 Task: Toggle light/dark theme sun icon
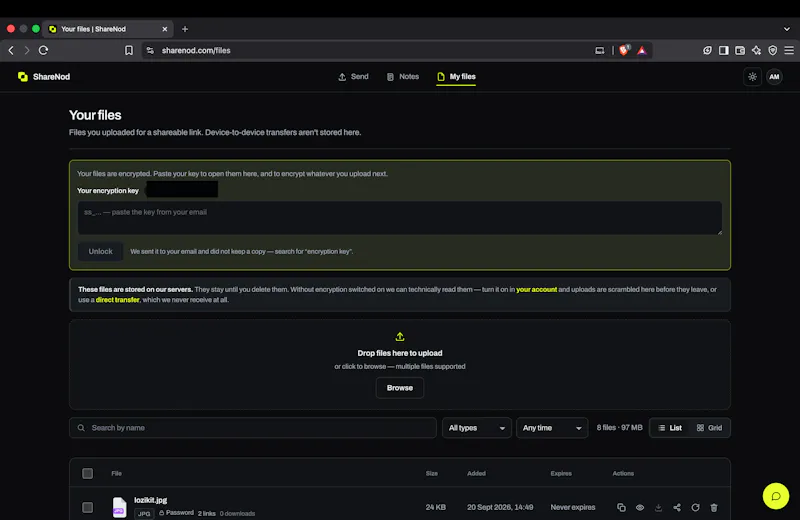(752, 77)
